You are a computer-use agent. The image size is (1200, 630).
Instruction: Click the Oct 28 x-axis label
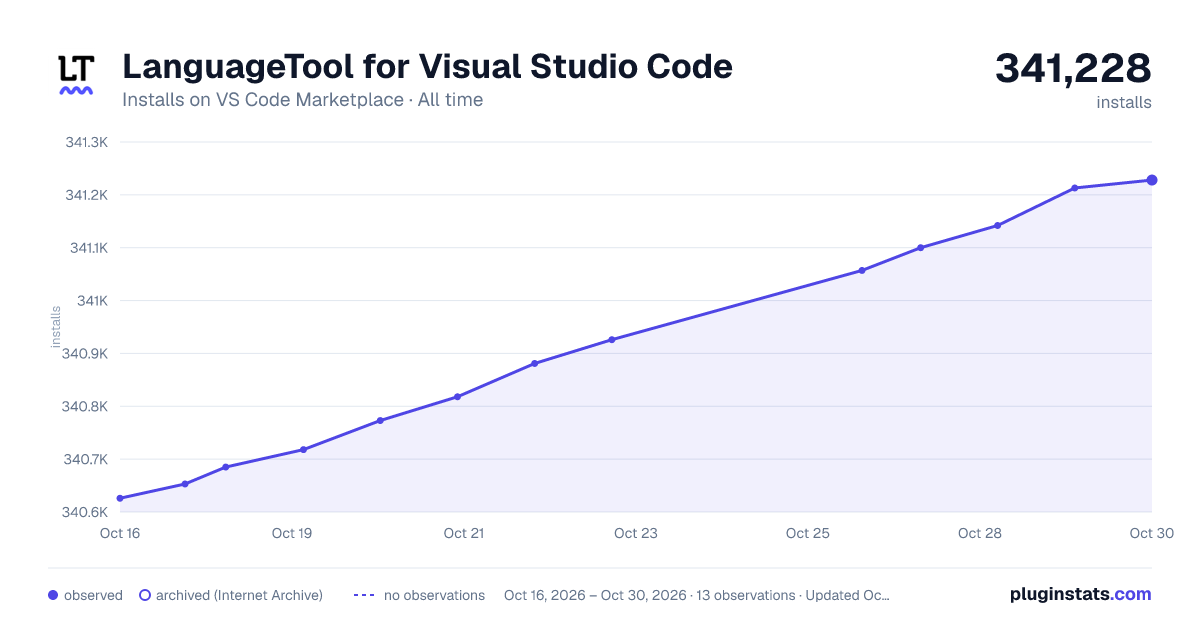tap(980, 533)
